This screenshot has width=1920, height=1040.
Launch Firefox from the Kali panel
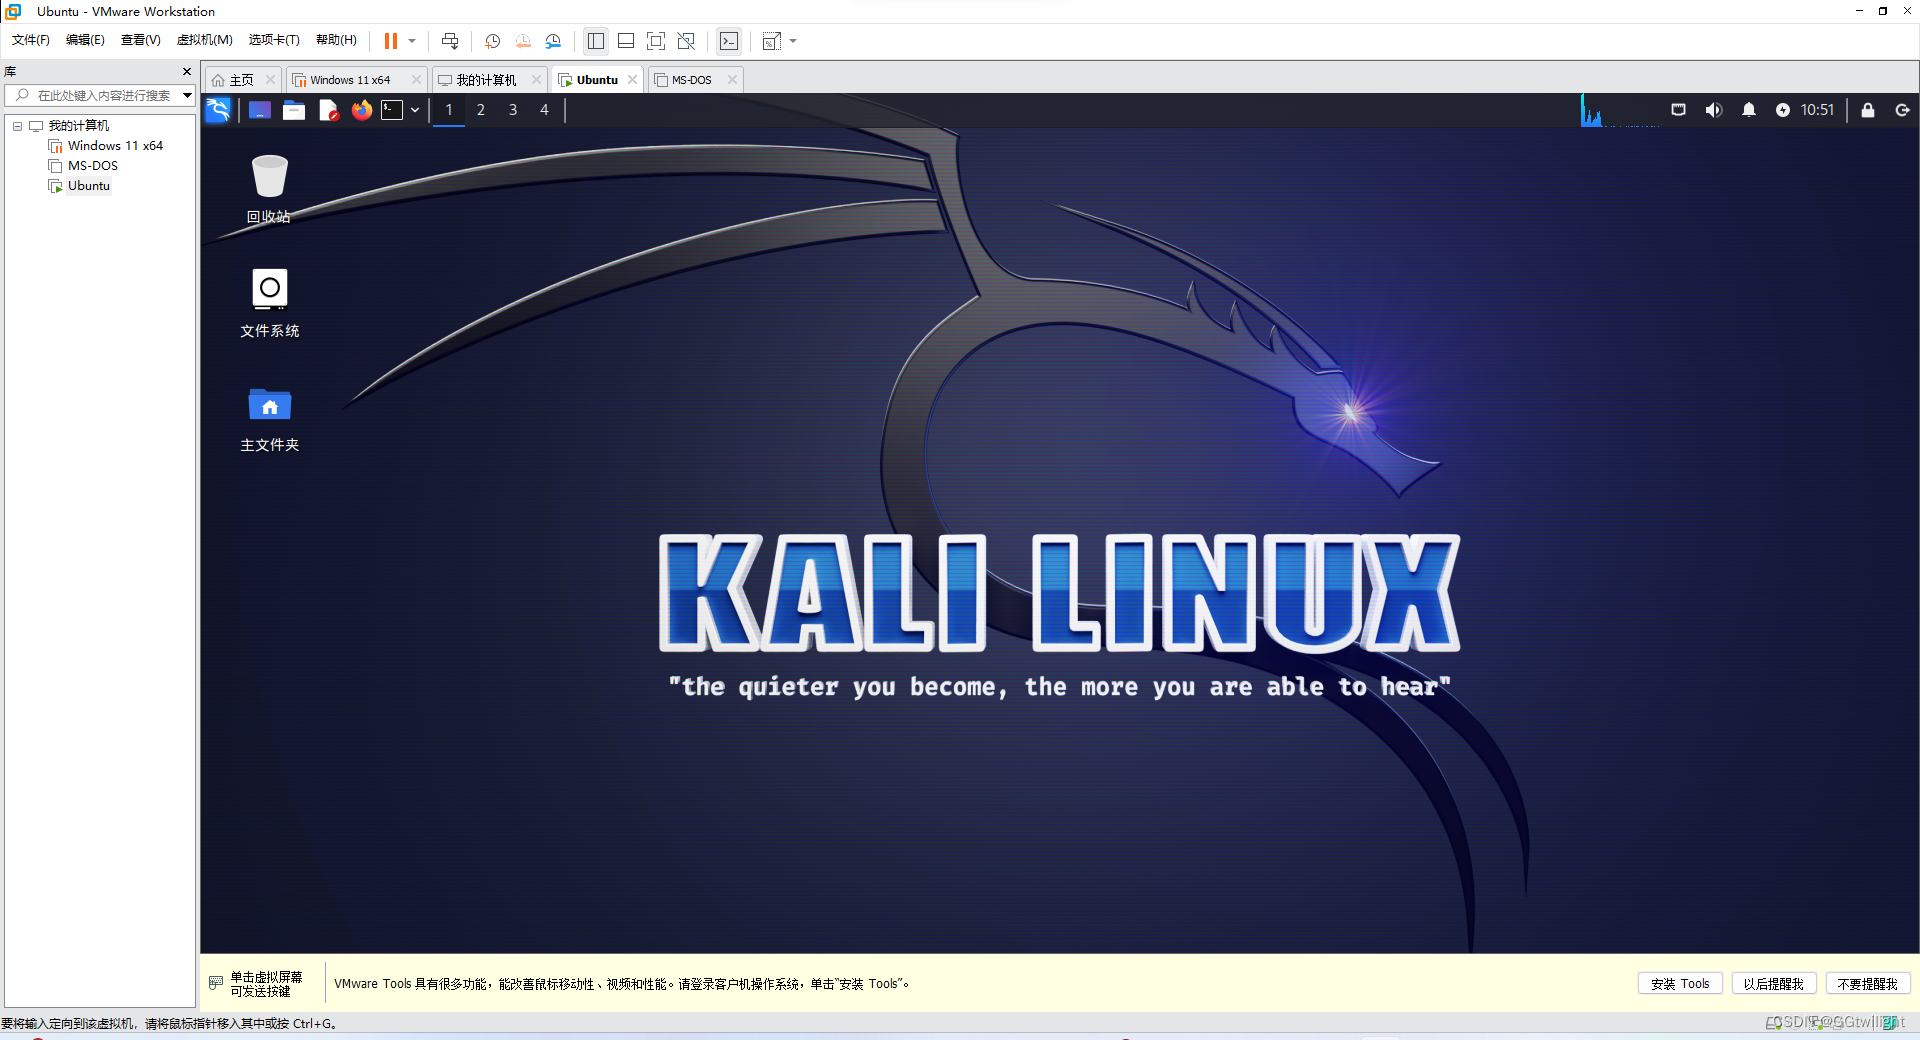pos(362,110)
